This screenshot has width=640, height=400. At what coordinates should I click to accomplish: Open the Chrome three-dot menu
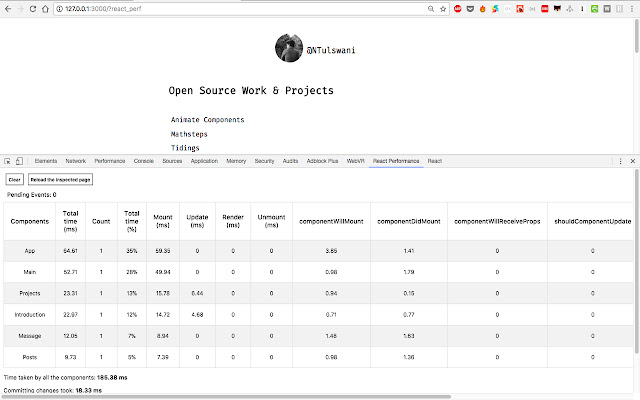631,9
